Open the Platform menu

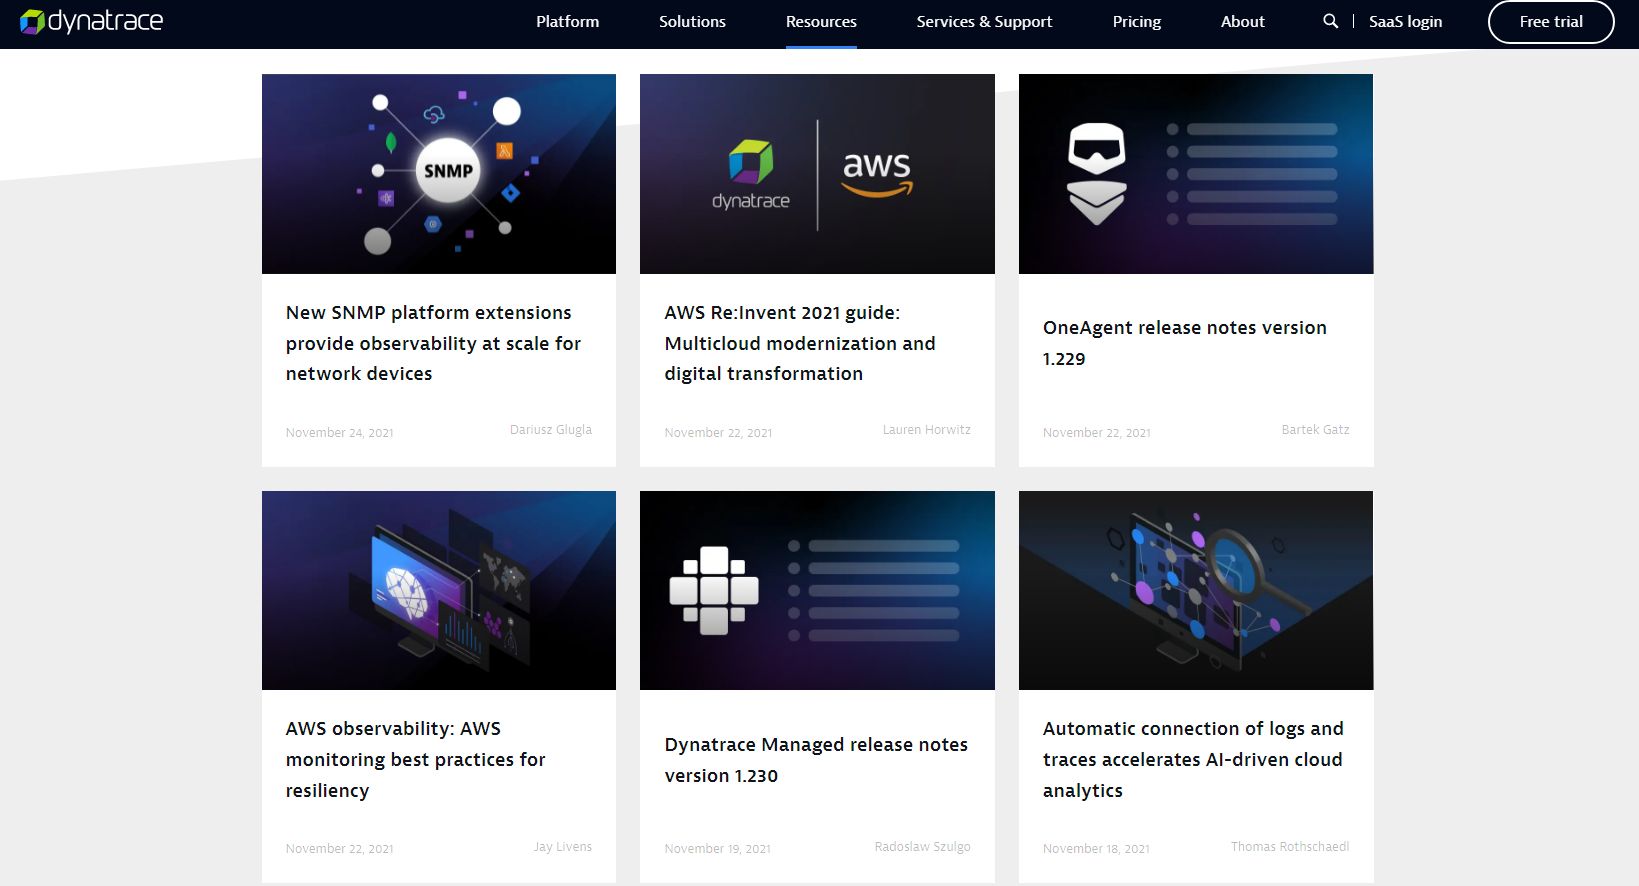click(x=567, y=21)
